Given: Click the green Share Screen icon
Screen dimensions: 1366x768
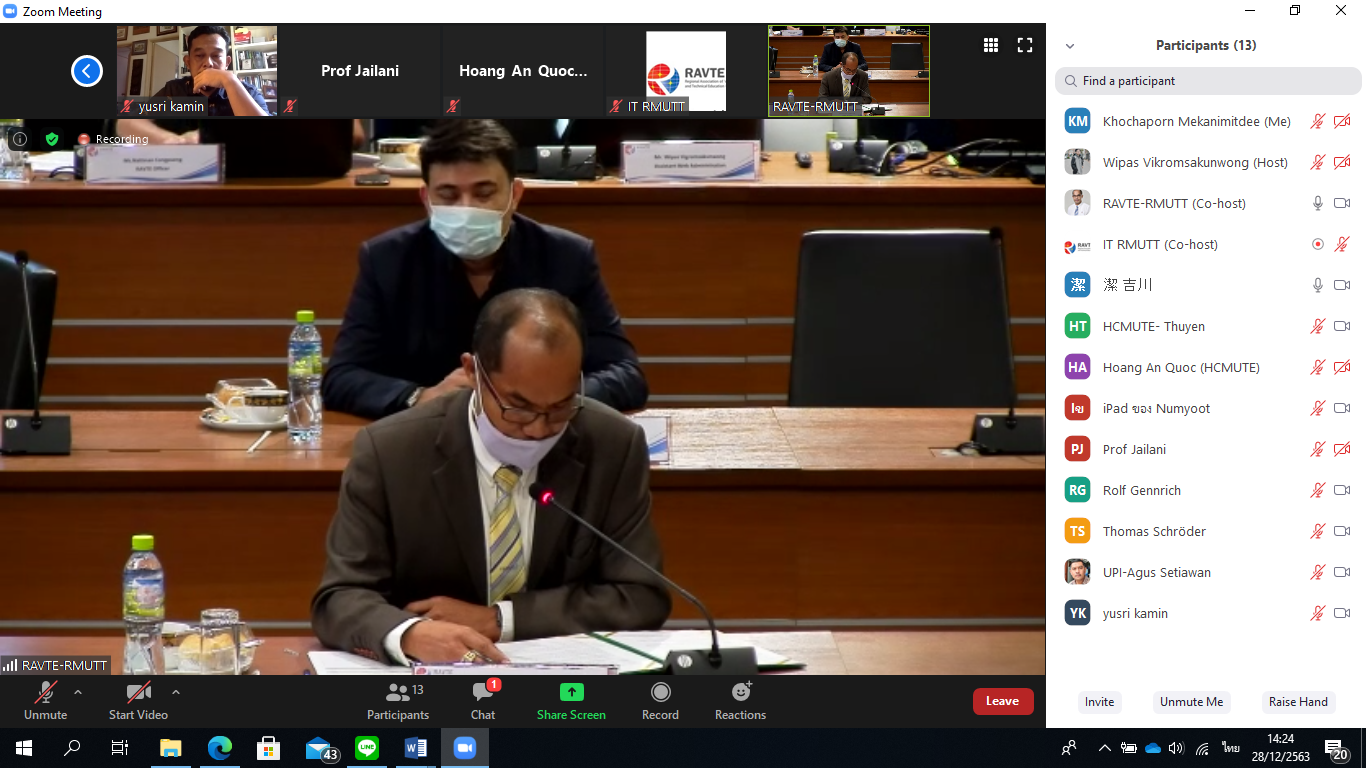Looking at the screenshot, I should (x=571, y=692).
